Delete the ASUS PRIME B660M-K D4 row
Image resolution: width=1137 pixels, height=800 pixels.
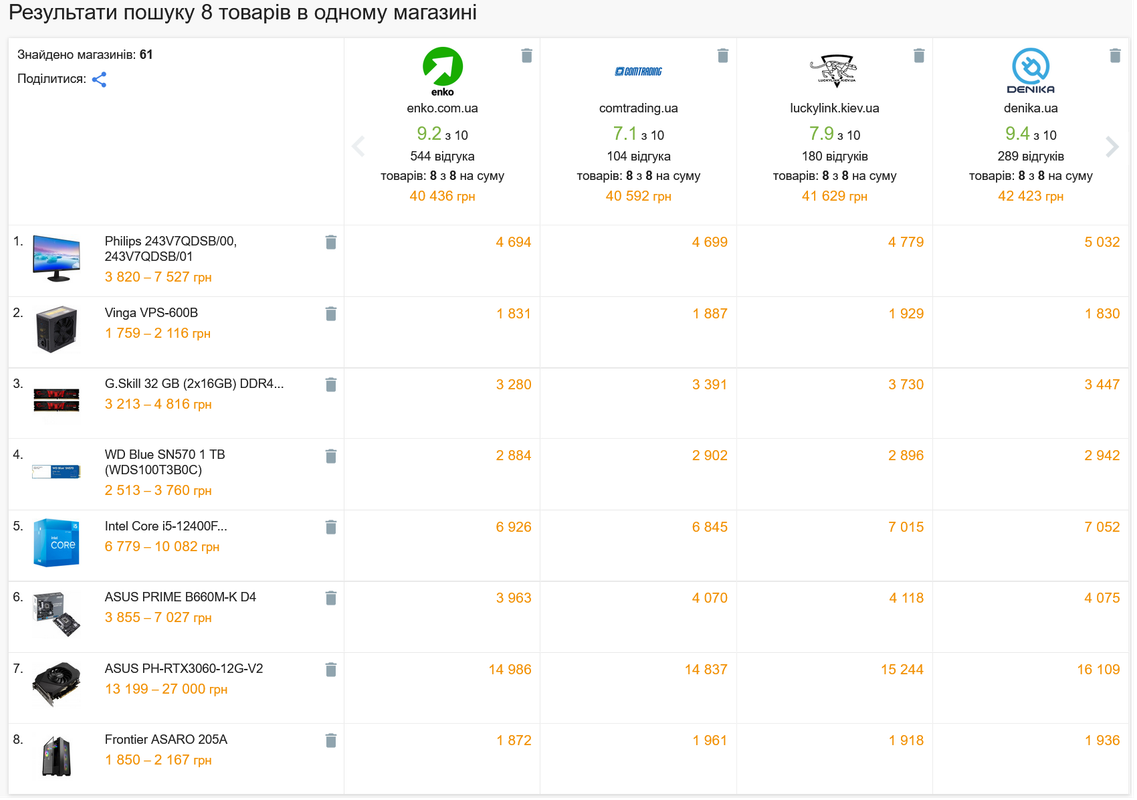tap(332, 600)
